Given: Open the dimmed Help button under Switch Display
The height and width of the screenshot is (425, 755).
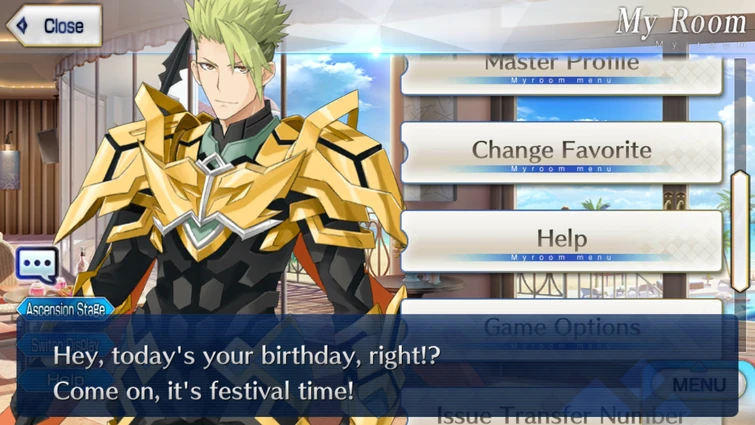Looking at the screenshot, I should [65, 380].
